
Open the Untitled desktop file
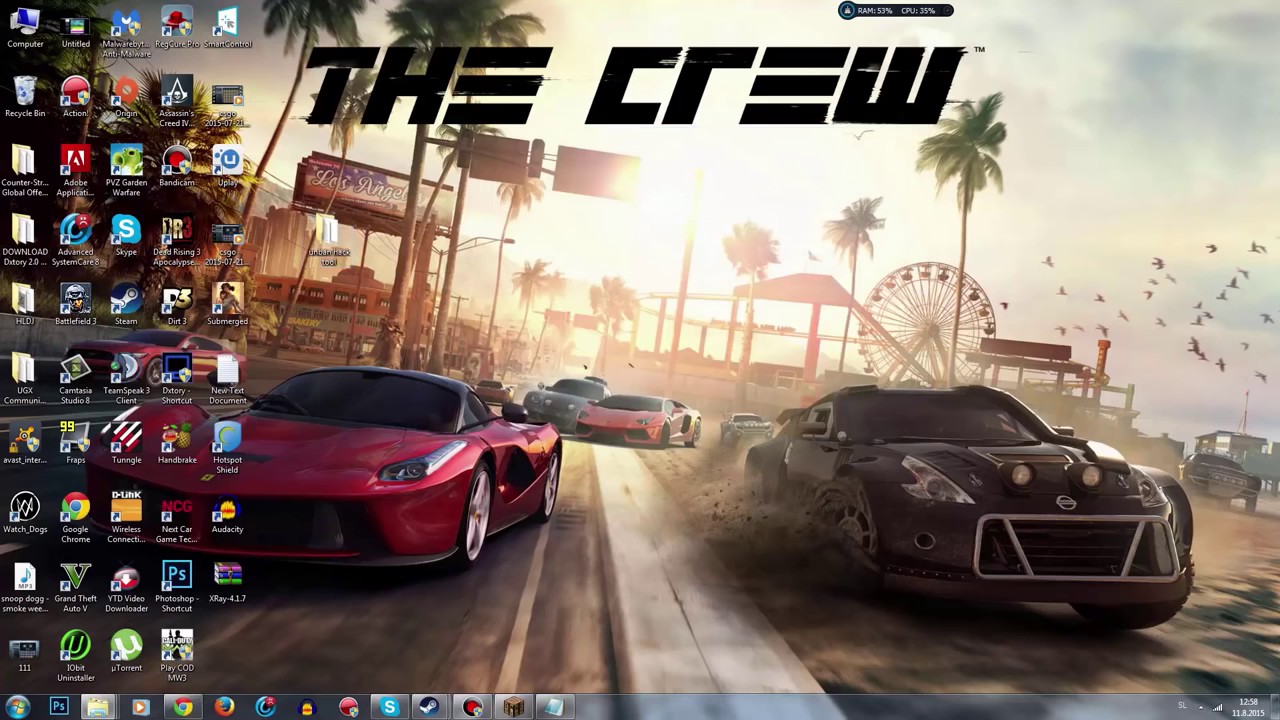pos(75,28)
